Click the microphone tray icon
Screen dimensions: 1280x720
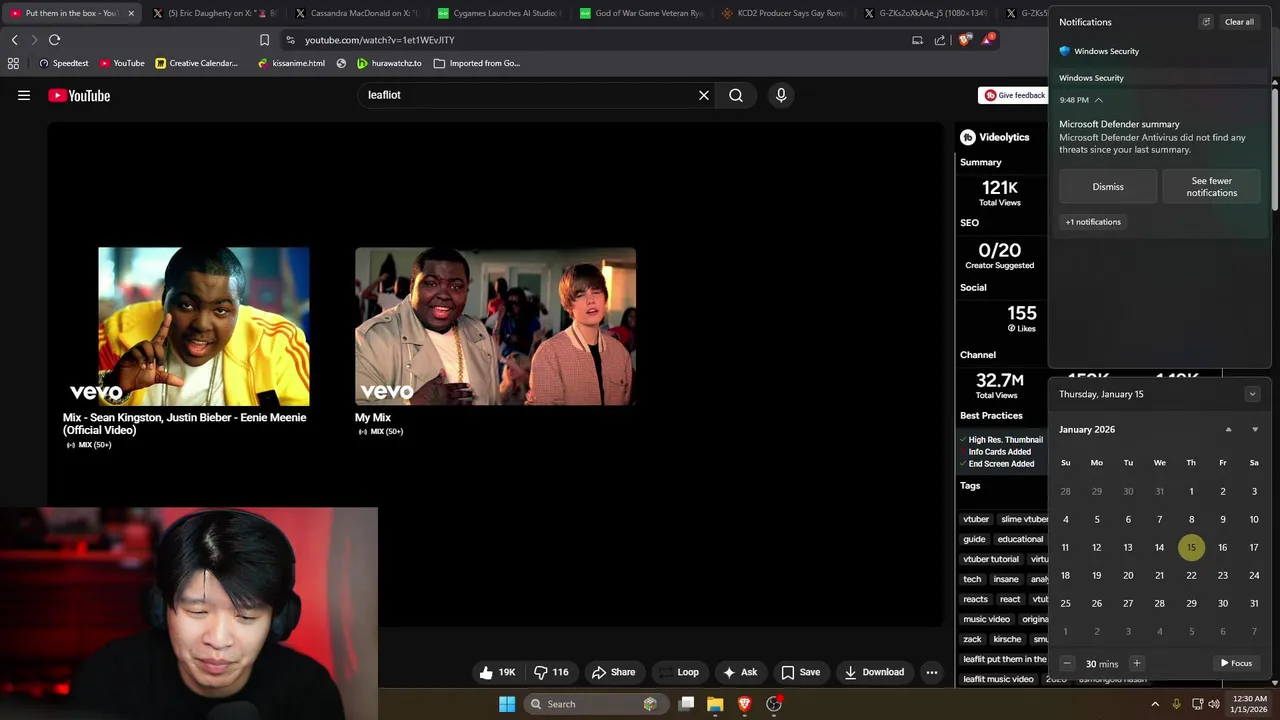(1176, 704)
